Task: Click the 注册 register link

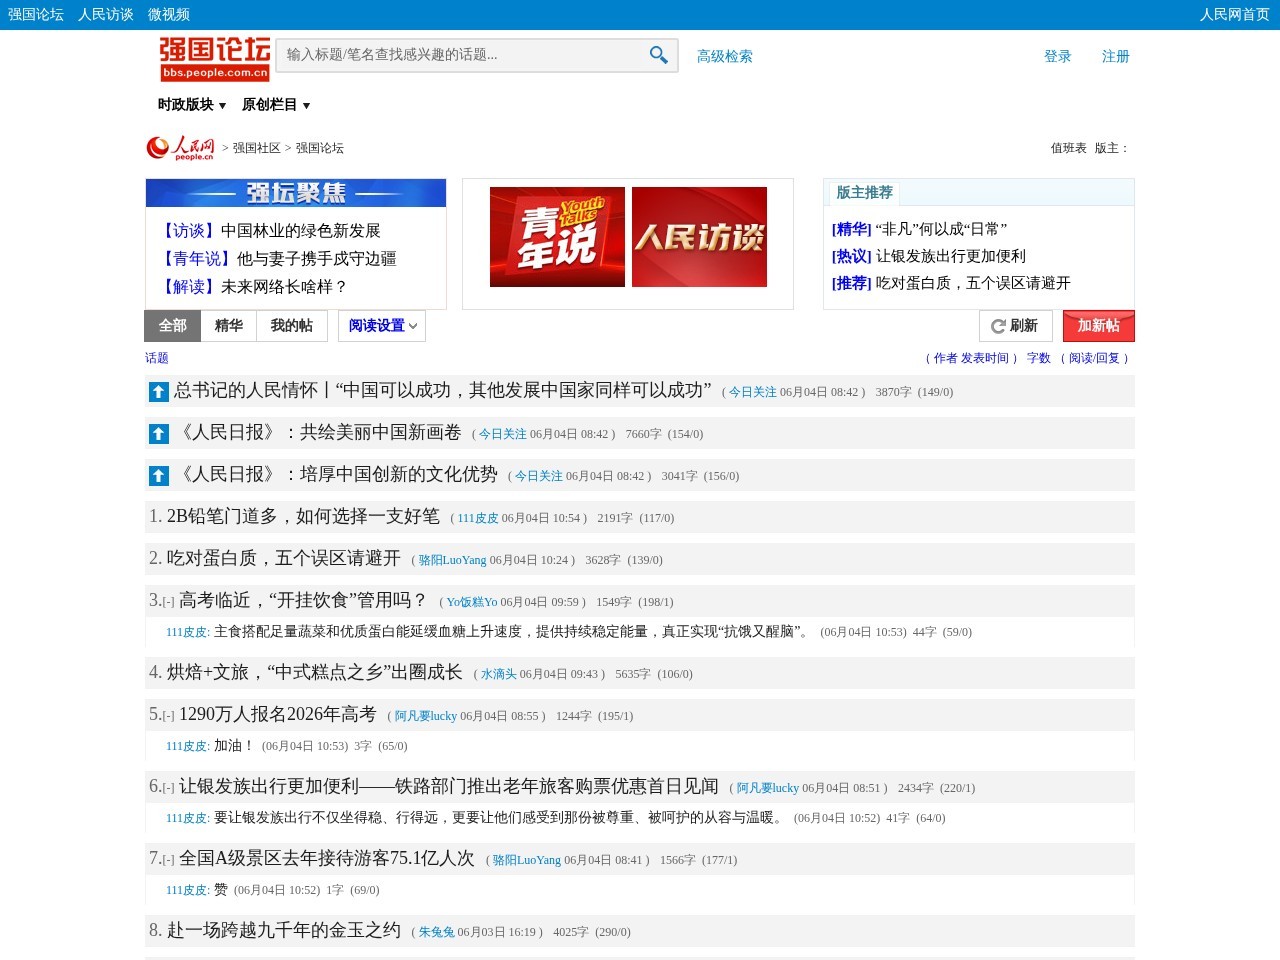Action: point(1116,56)
